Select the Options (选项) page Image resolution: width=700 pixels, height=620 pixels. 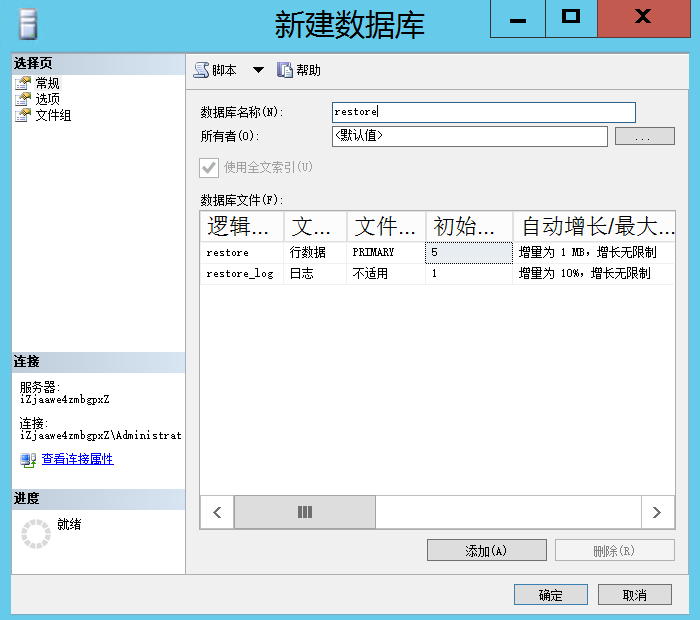point(47,99)
